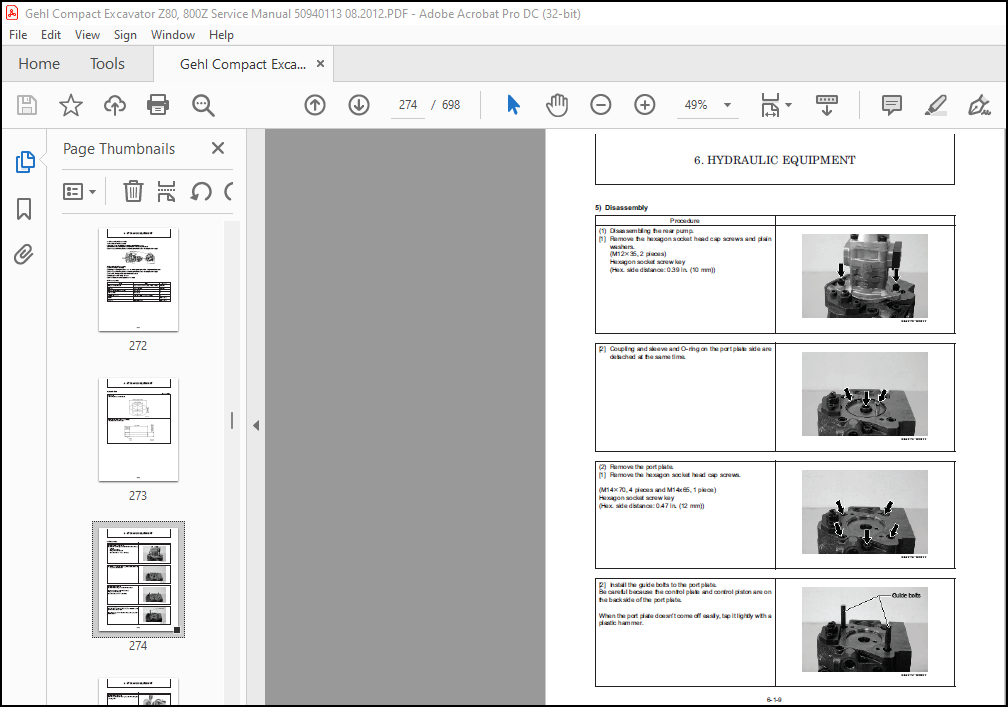Switch to the Home tab
This screenshot has height=707, width=1008.
point(39,64)
